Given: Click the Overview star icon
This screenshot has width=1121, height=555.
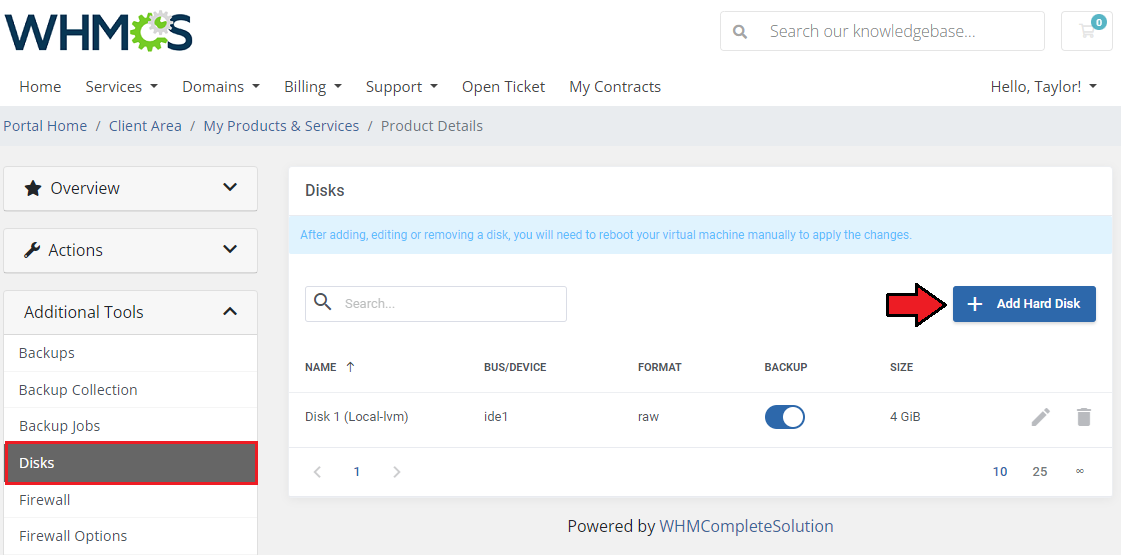Looking at the screenshot, I should tap(33, 188).
